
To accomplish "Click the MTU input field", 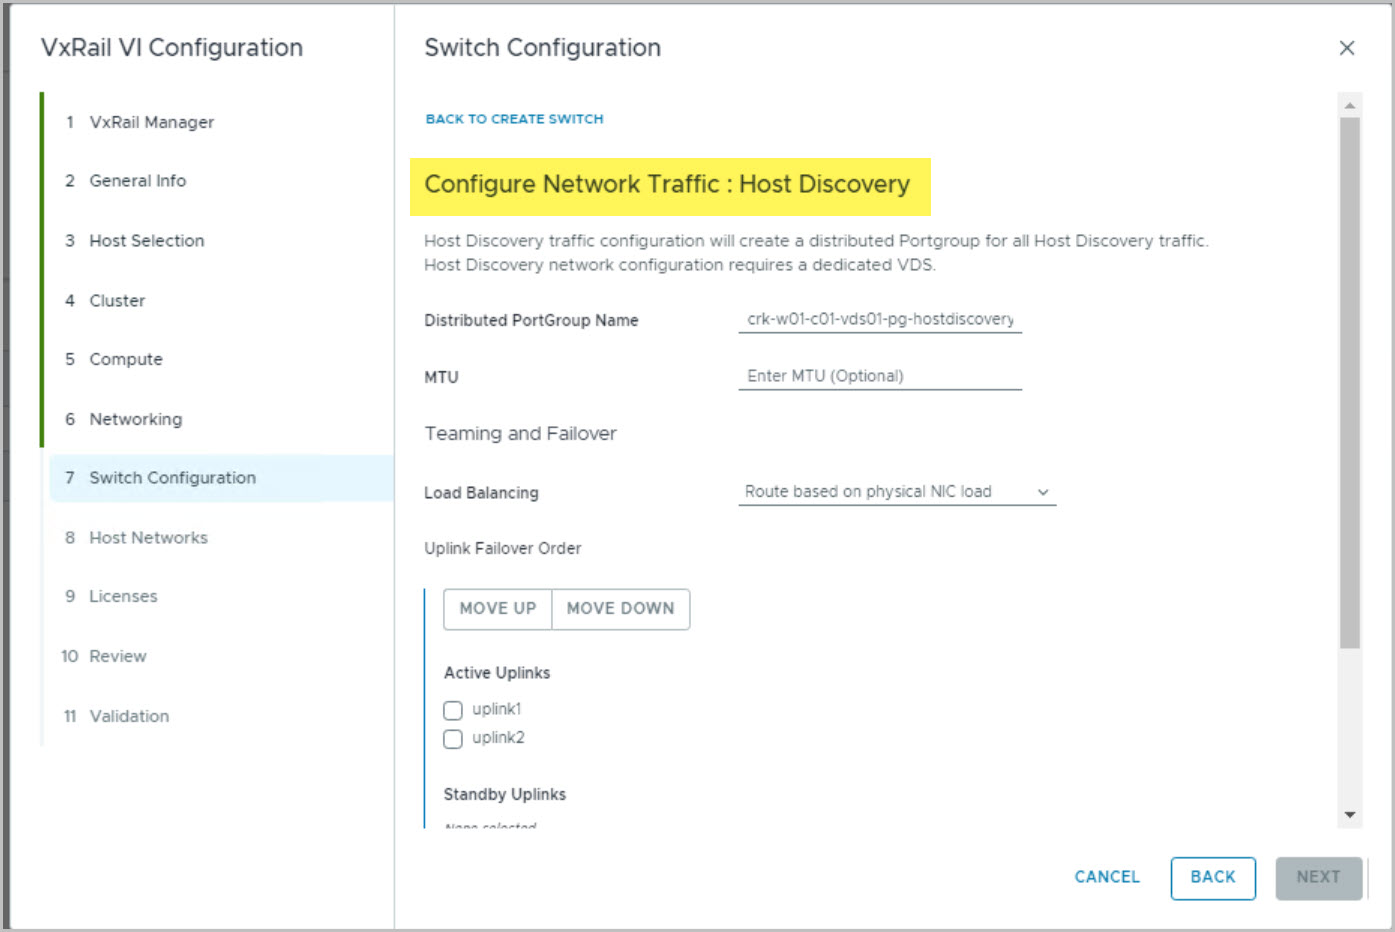I will (879, 376).
